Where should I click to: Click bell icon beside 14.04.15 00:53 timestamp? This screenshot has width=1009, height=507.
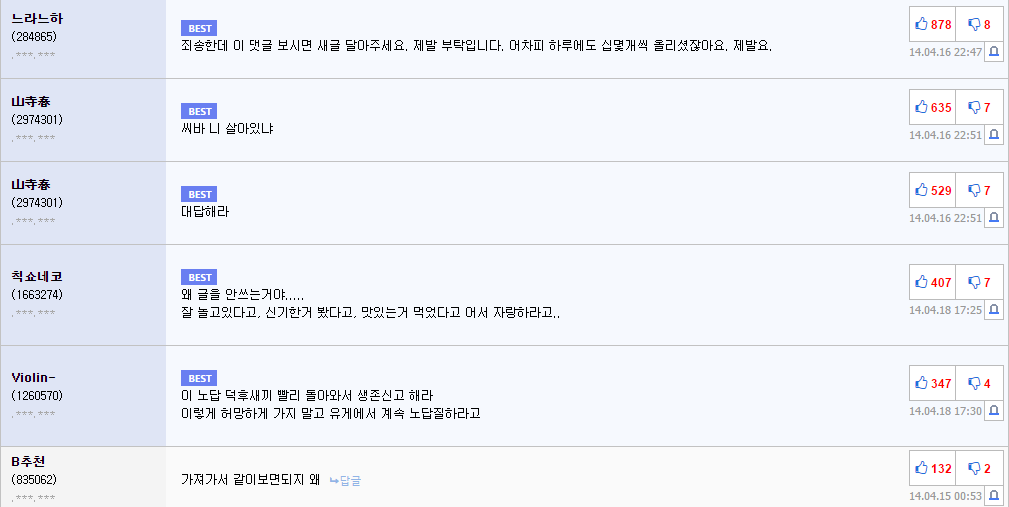pos(994,496)
